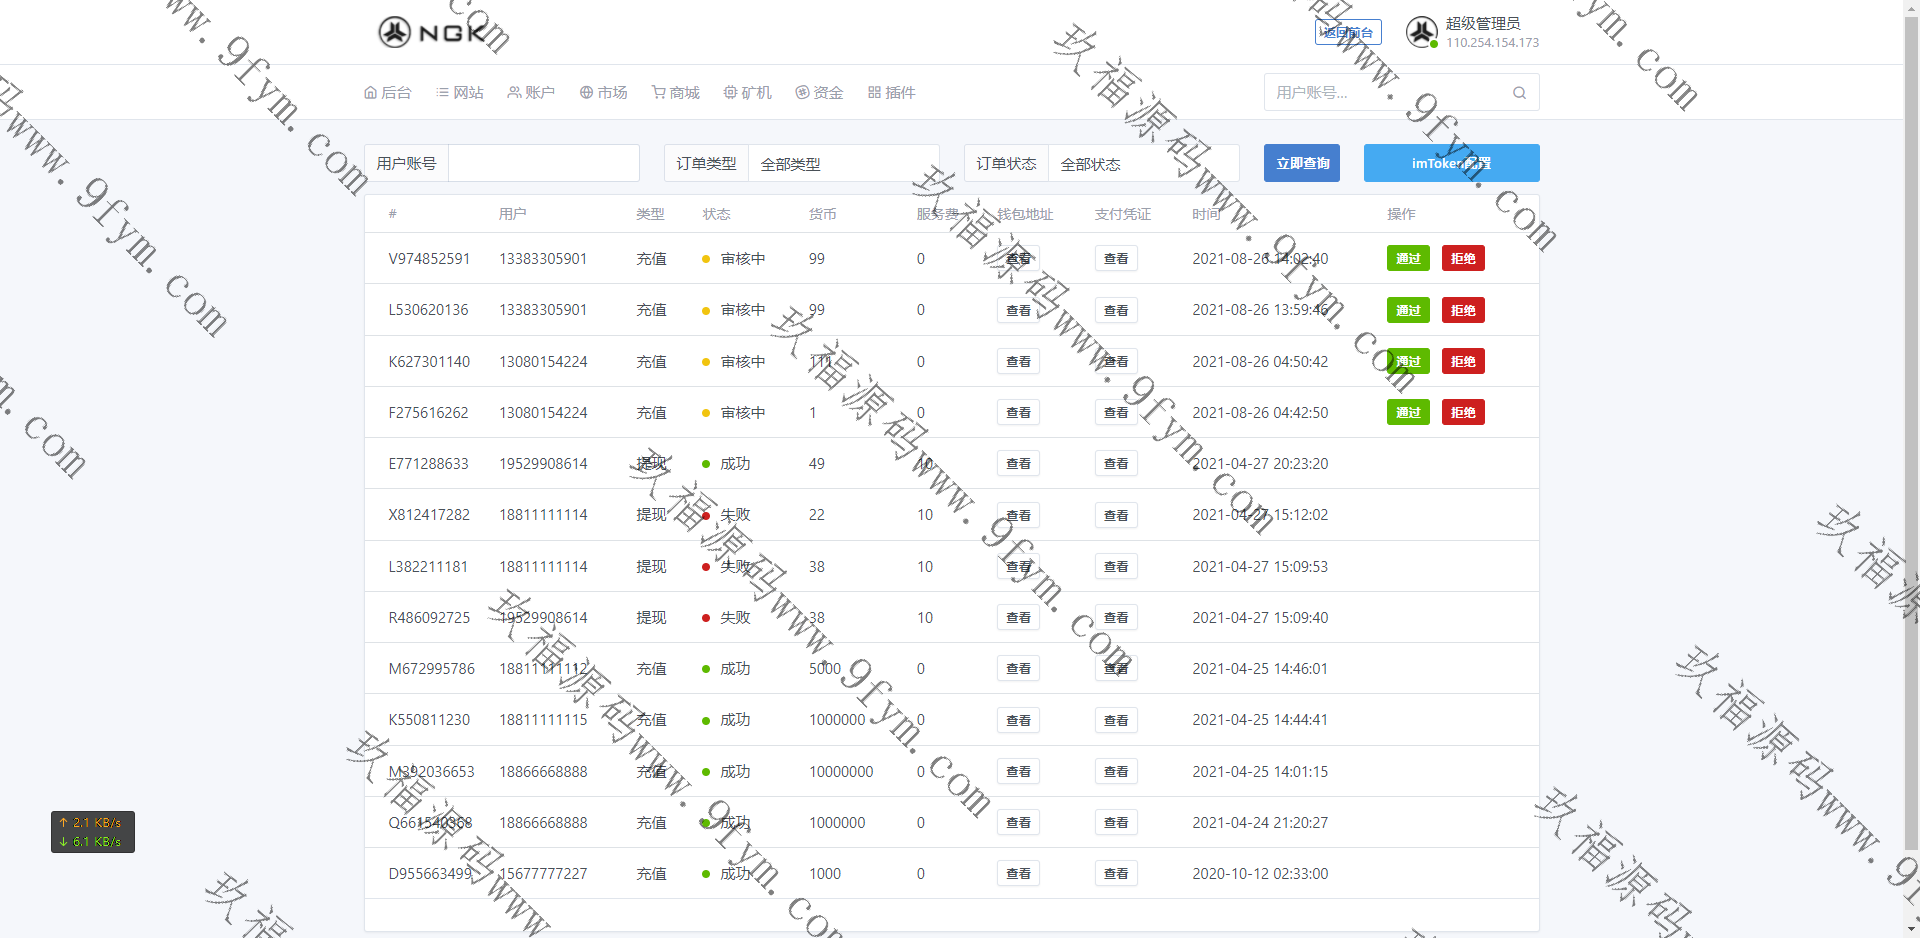
Task: Open the 矿机 menu
Action: pos(747,93)
